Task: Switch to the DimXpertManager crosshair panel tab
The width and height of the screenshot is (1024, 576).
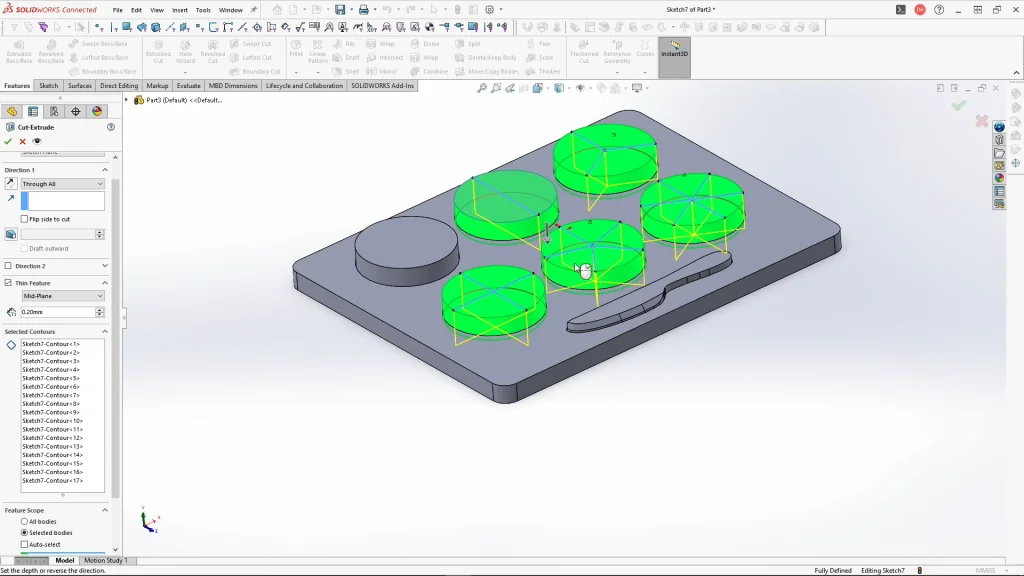Action: (75, 111)
